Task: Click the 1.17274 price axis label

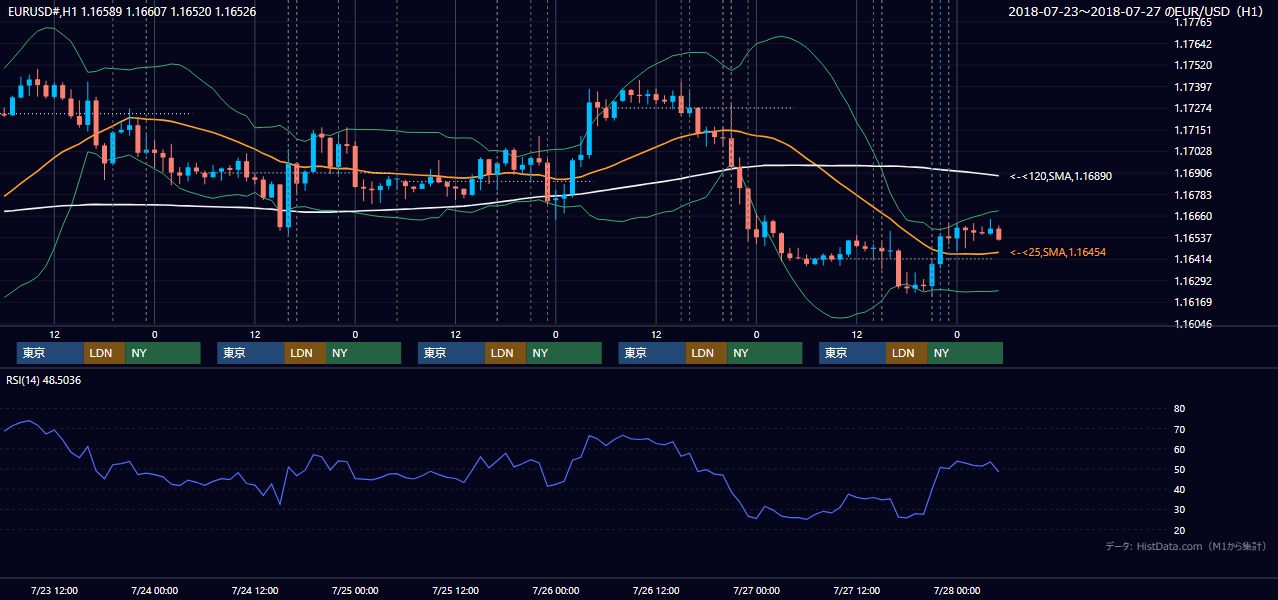Action: click(1193, 108)
